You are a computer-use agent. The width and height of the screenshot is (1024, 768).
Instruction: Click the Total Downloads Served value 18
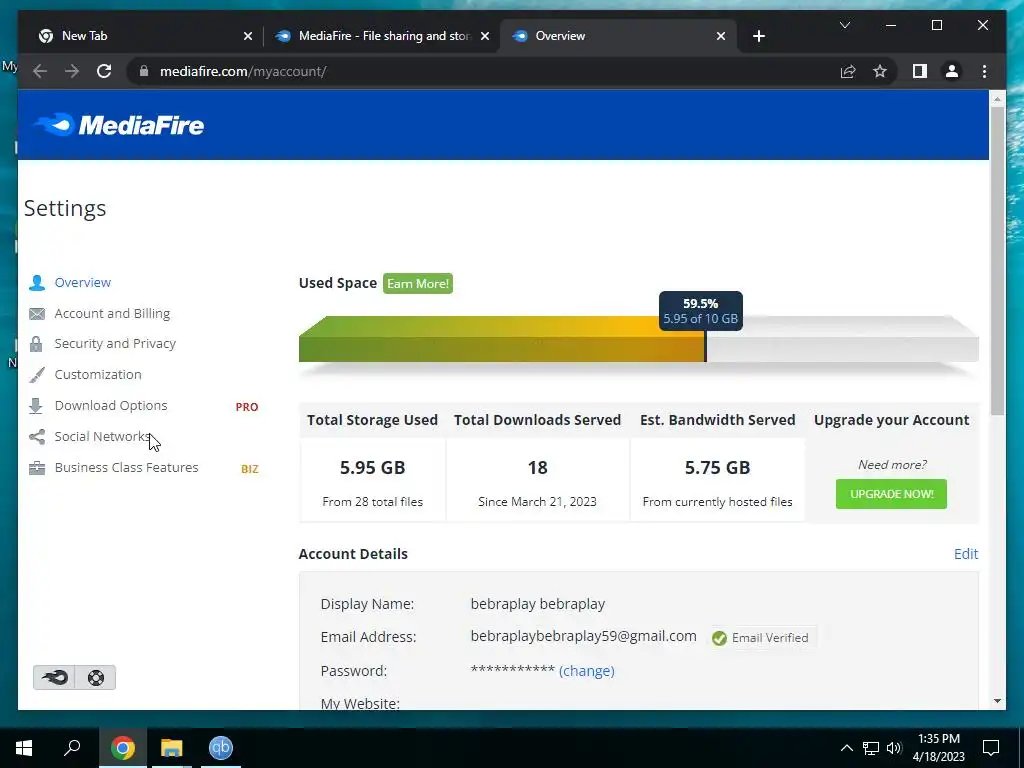(x=537, y=468)
